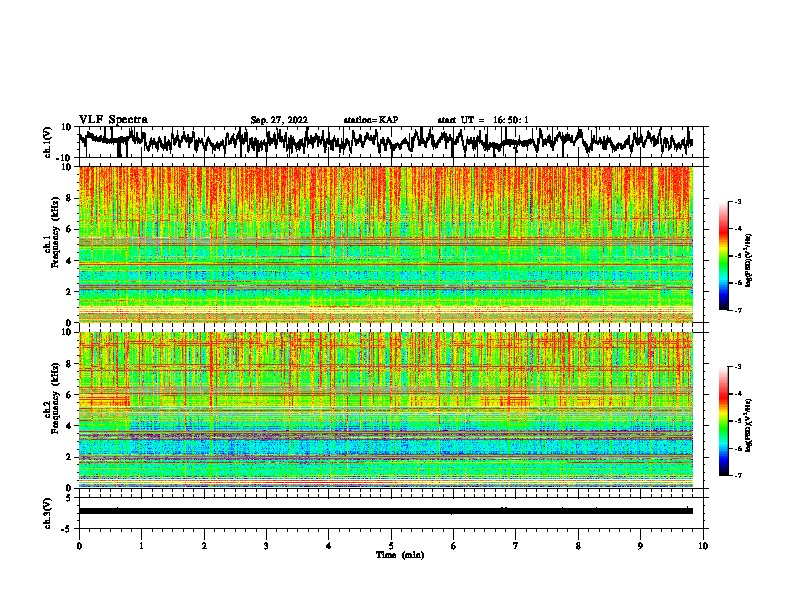Click the "-3" label on ch.2 color bar
Image resolution: width=792 pixels, height=612 pixels.
tap(738, 367)
